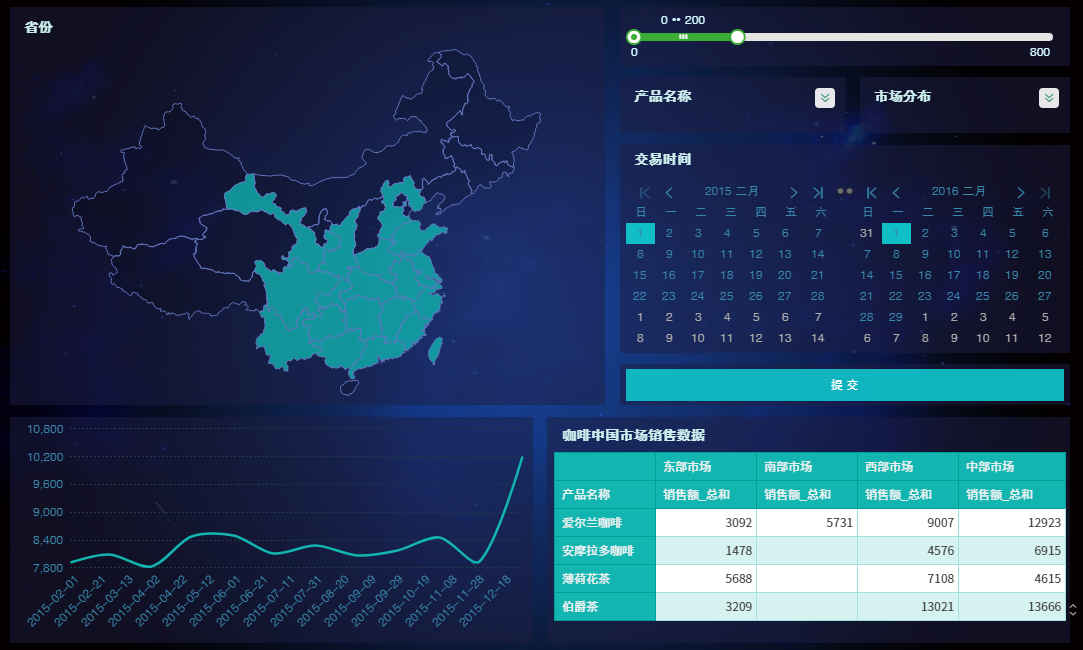Go to next month in 2015 calendar

(x=793, y=192)
